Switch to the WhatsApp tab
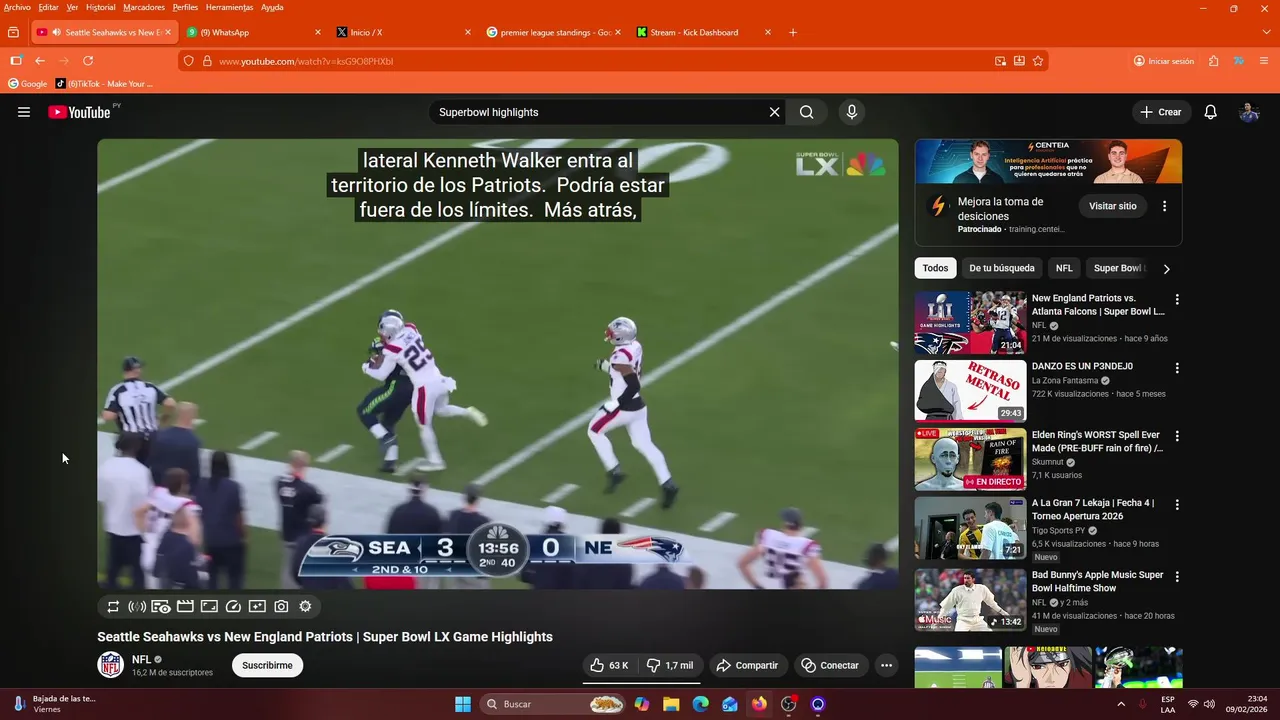The image size is (1280, 720). click(255, 32)
